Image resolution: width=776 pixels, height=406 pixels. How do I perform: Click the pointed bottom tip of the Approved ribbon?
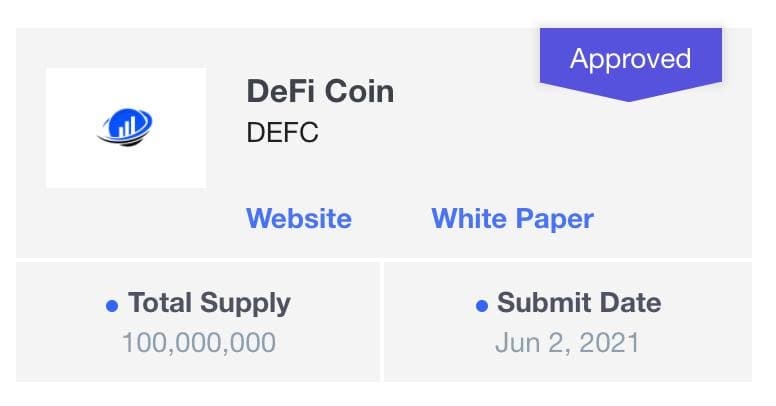630,97
